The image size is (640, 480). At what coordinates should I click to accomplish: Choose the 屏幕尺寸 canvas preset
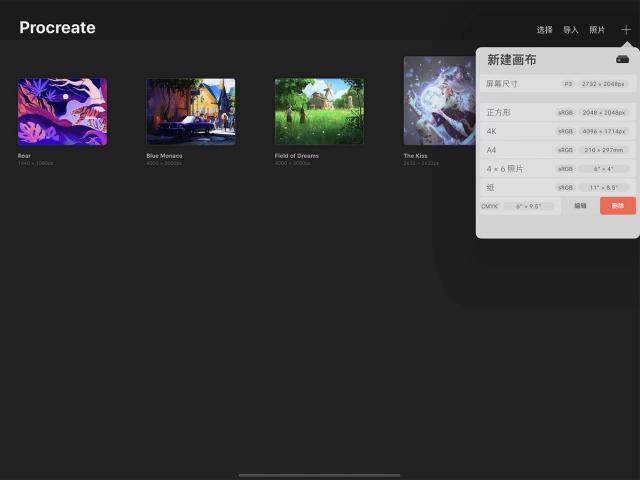557,84
